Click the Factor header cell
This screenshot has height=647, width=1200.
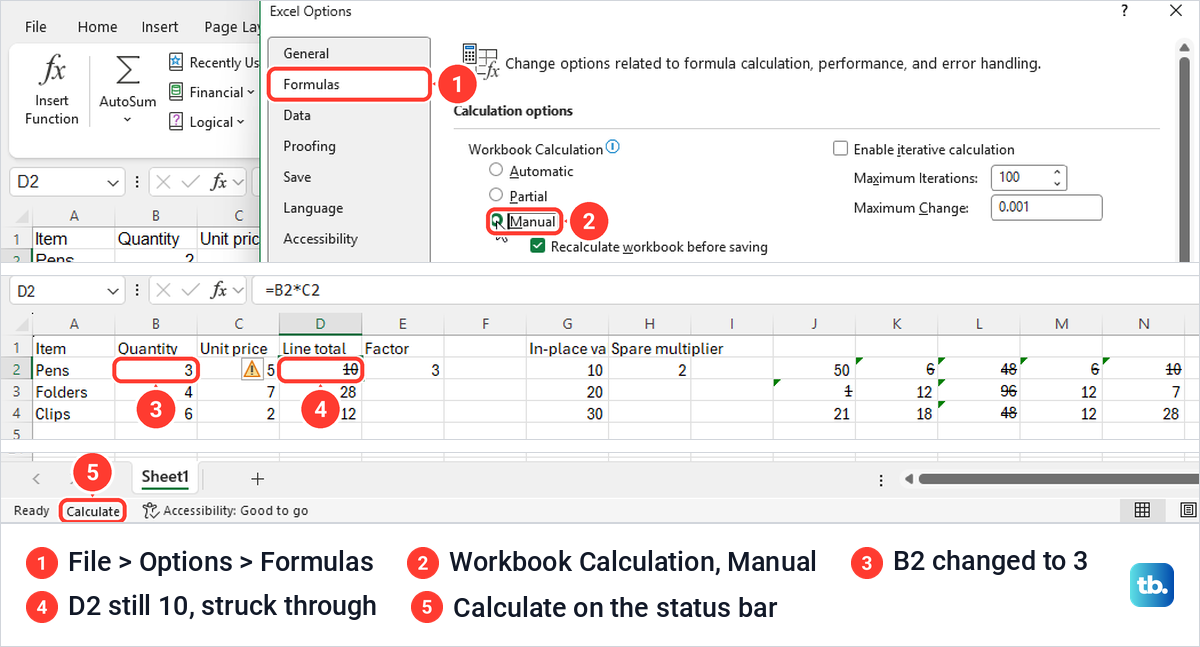pyautogui.click(x=402, y=348)
